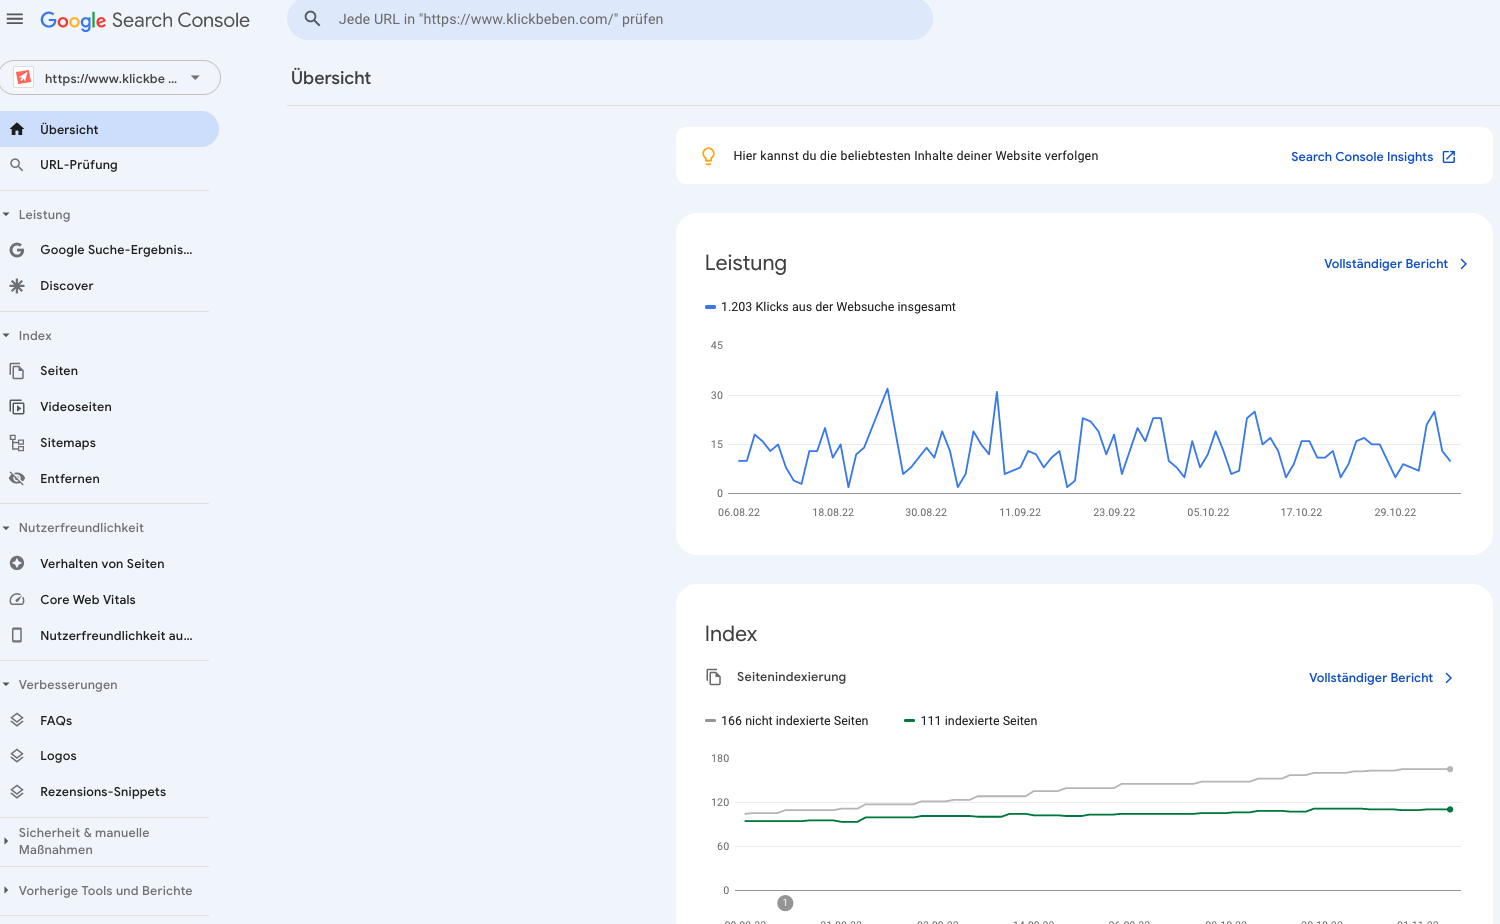Click the Seiten pages icon
Viewport: 1500px width, 924px height.
pos(17,371)
